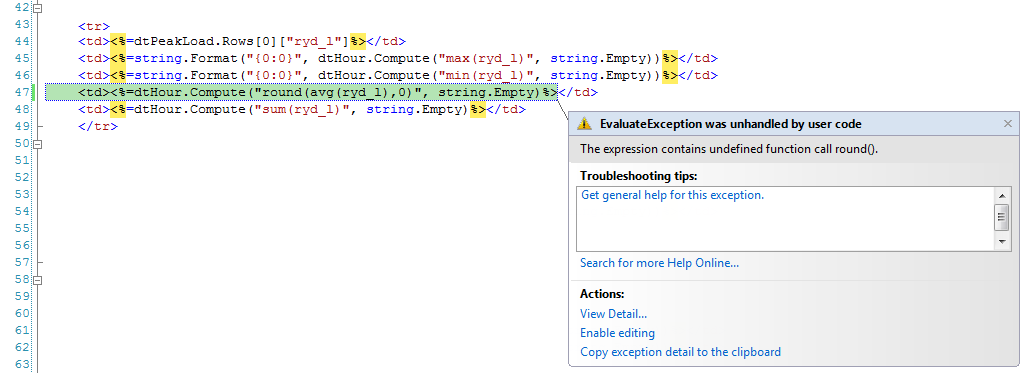Click the 'Troubleshooting tips:' heading
1025x373 pixels.
[639, 176]
